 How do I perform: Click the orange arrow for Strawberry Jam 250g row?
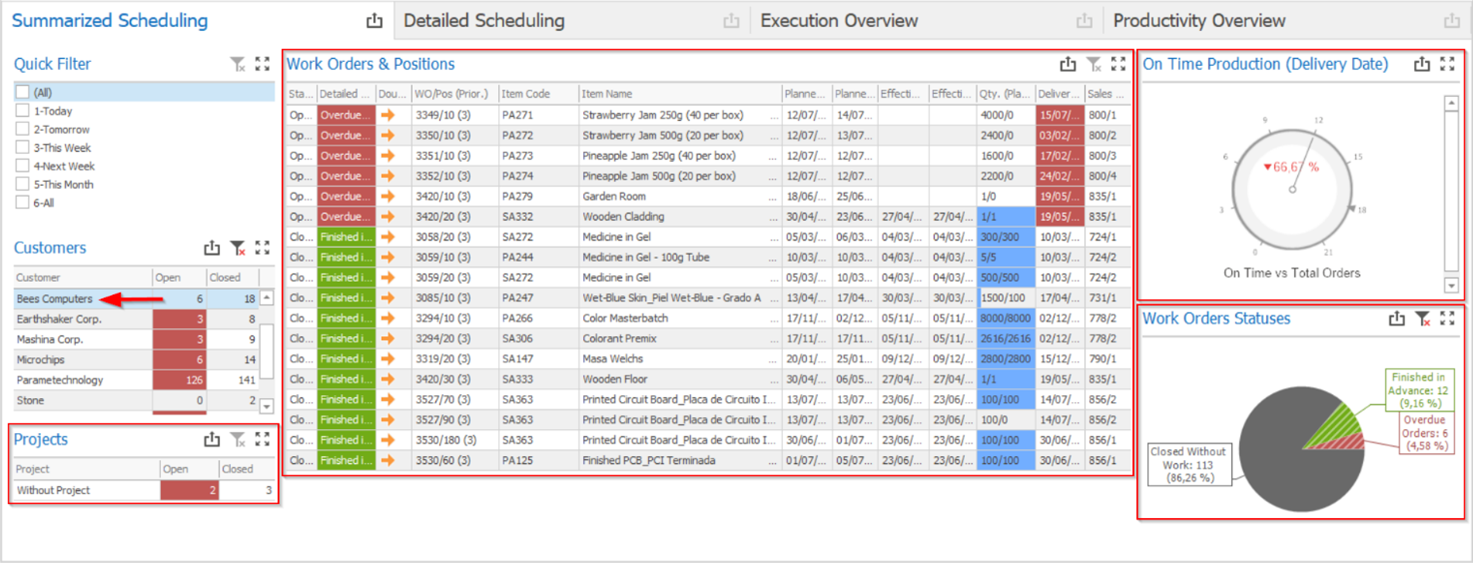(388, 115)
